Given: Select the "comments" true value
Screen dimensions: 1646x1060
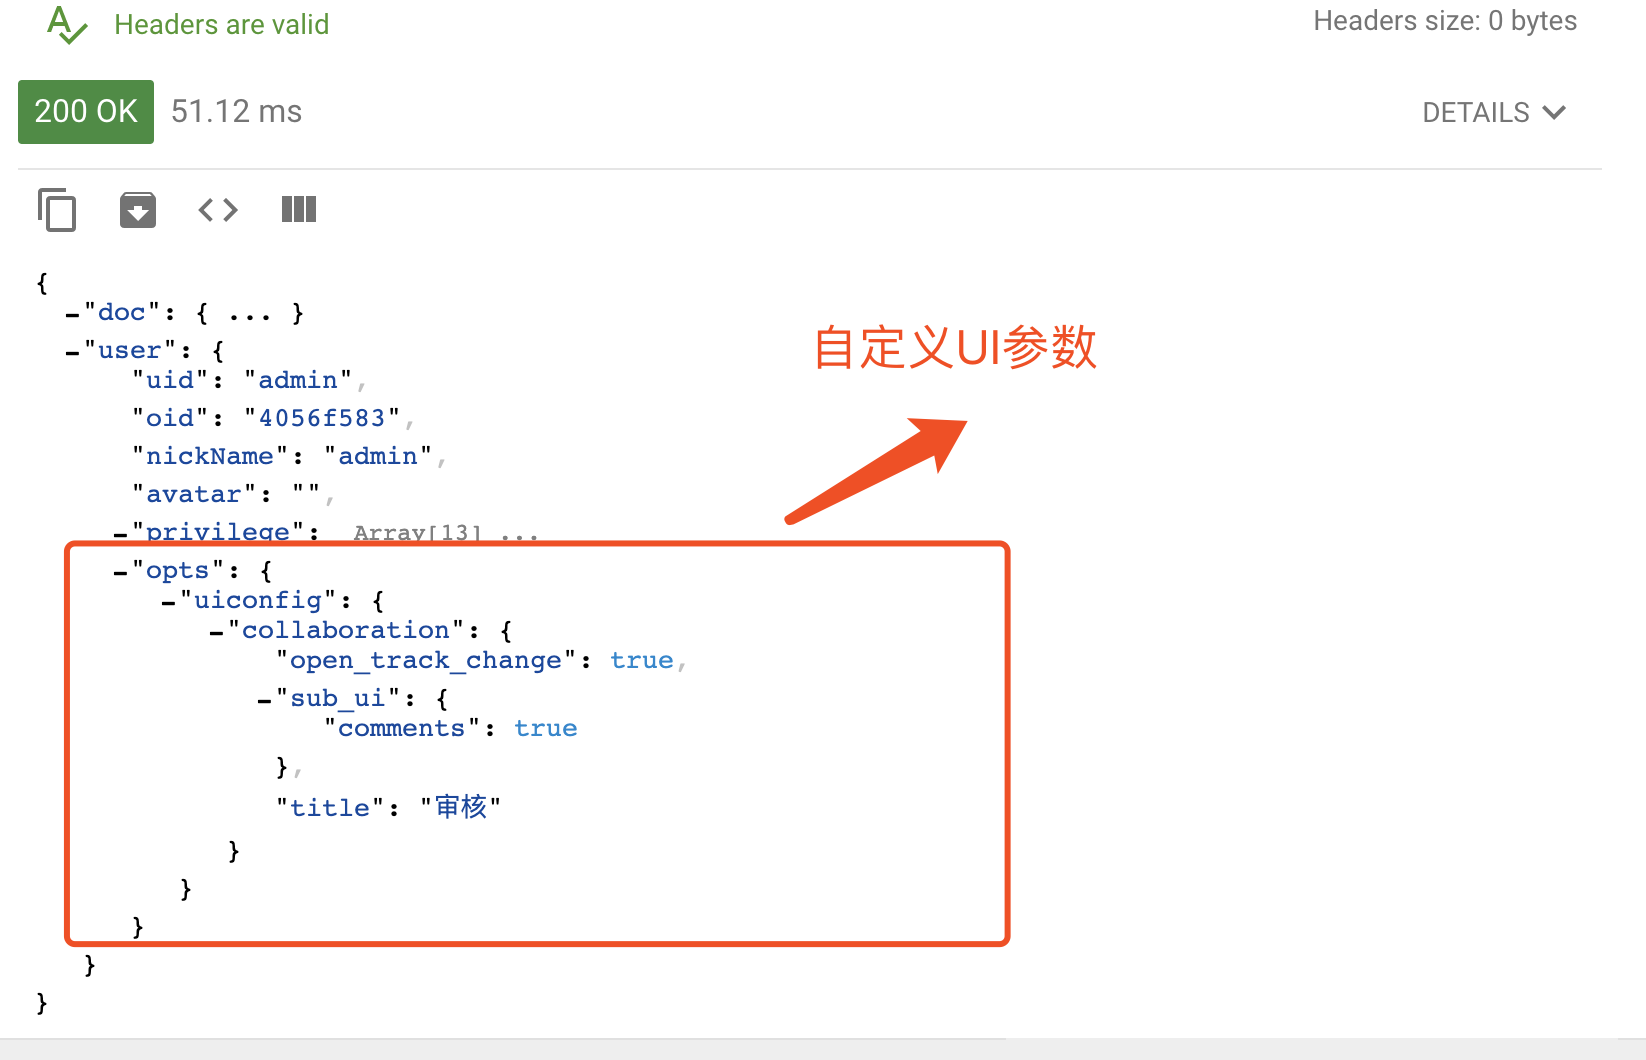Looking at the screenshot, I should [546, 729].
